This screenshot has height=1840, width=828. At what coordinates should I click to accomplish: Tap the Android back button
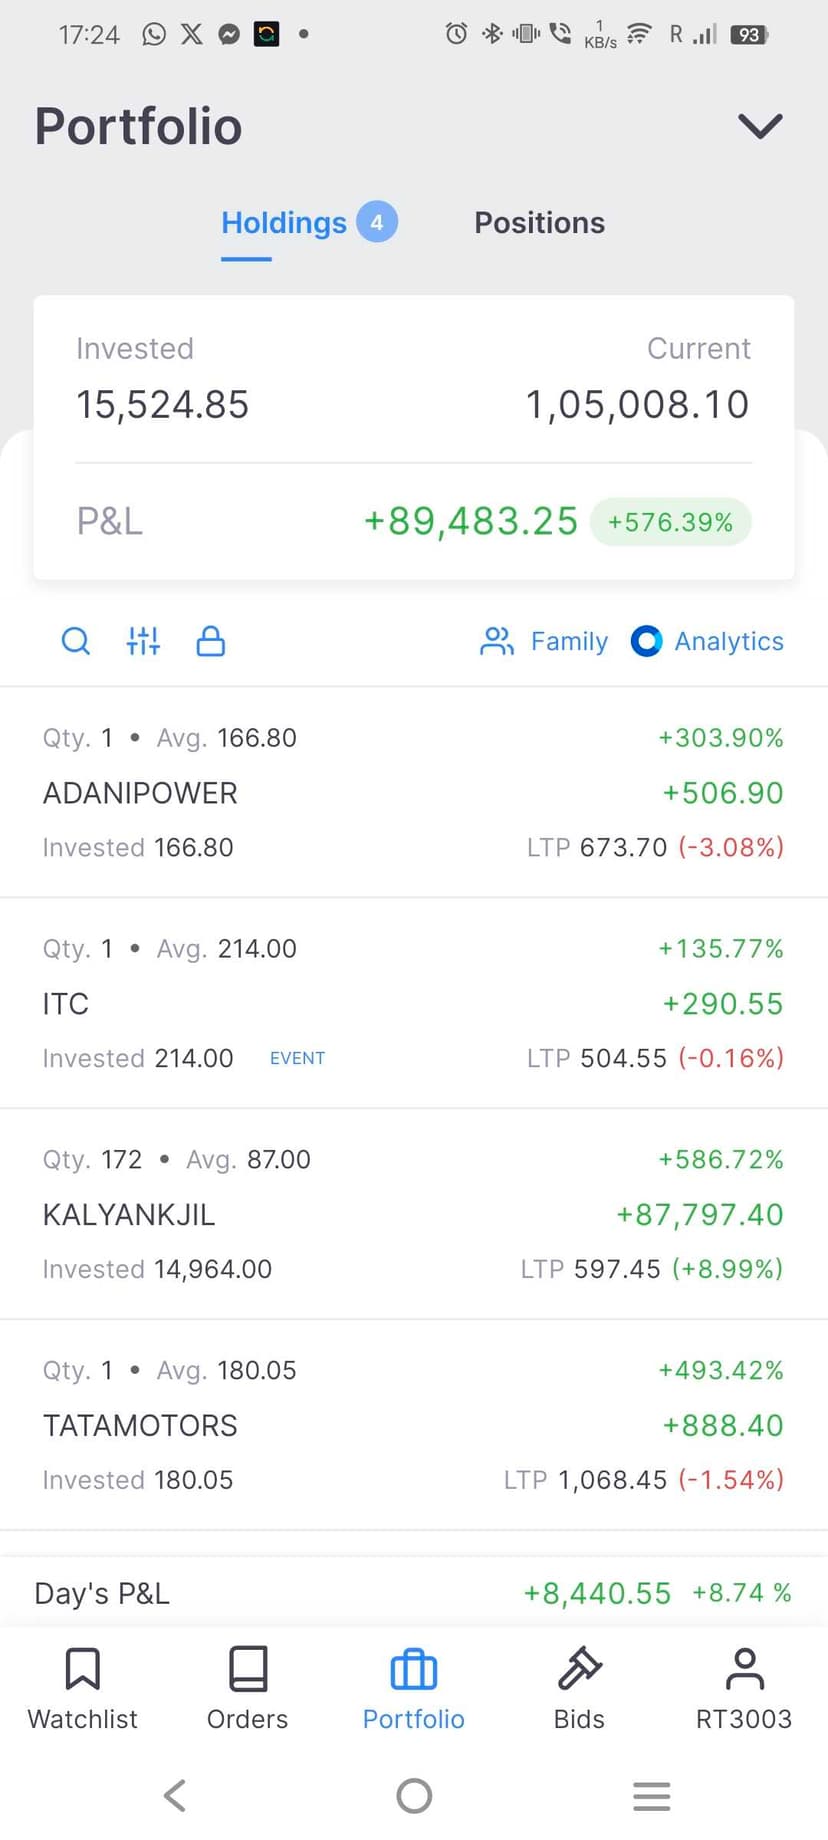pos(175,1795)
